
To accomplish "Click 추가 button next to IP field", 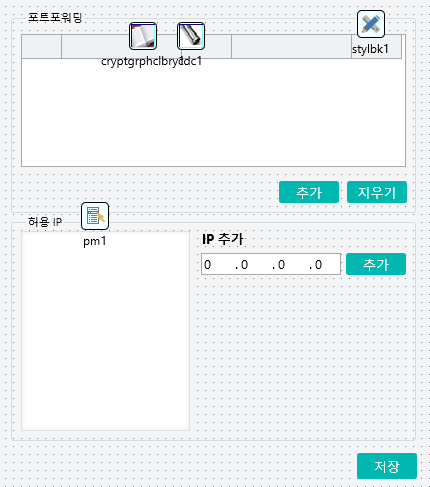I will pyautogui.click(x=376, y=264).
